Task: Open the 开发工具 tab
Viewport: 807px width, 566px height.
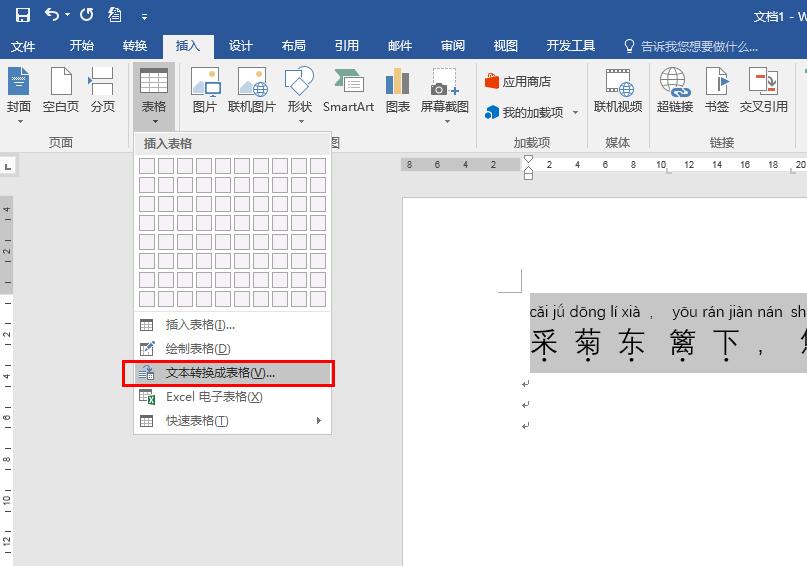Action: point(570,46)
